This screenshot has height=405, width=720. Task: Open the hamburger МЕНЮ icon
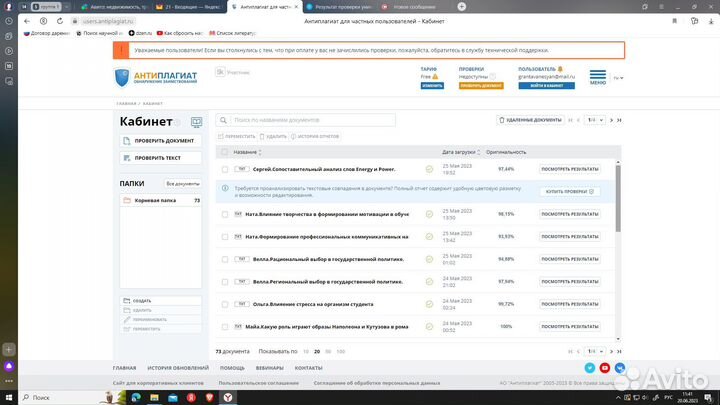point(597,76)
